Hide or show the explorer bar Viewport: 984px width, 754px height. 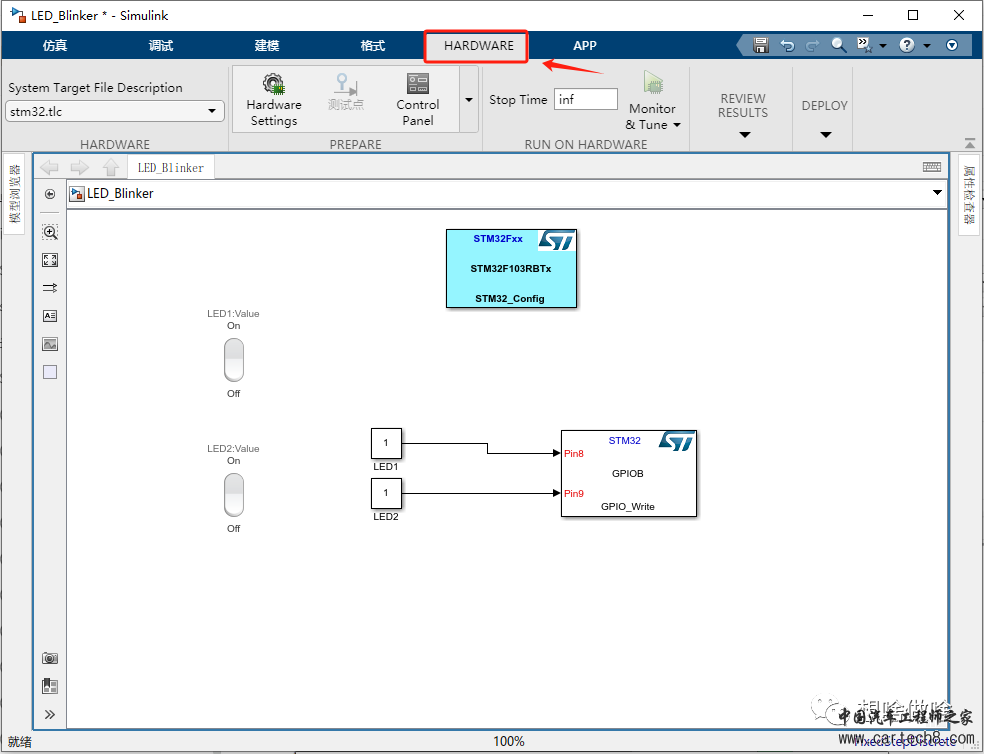50,194
